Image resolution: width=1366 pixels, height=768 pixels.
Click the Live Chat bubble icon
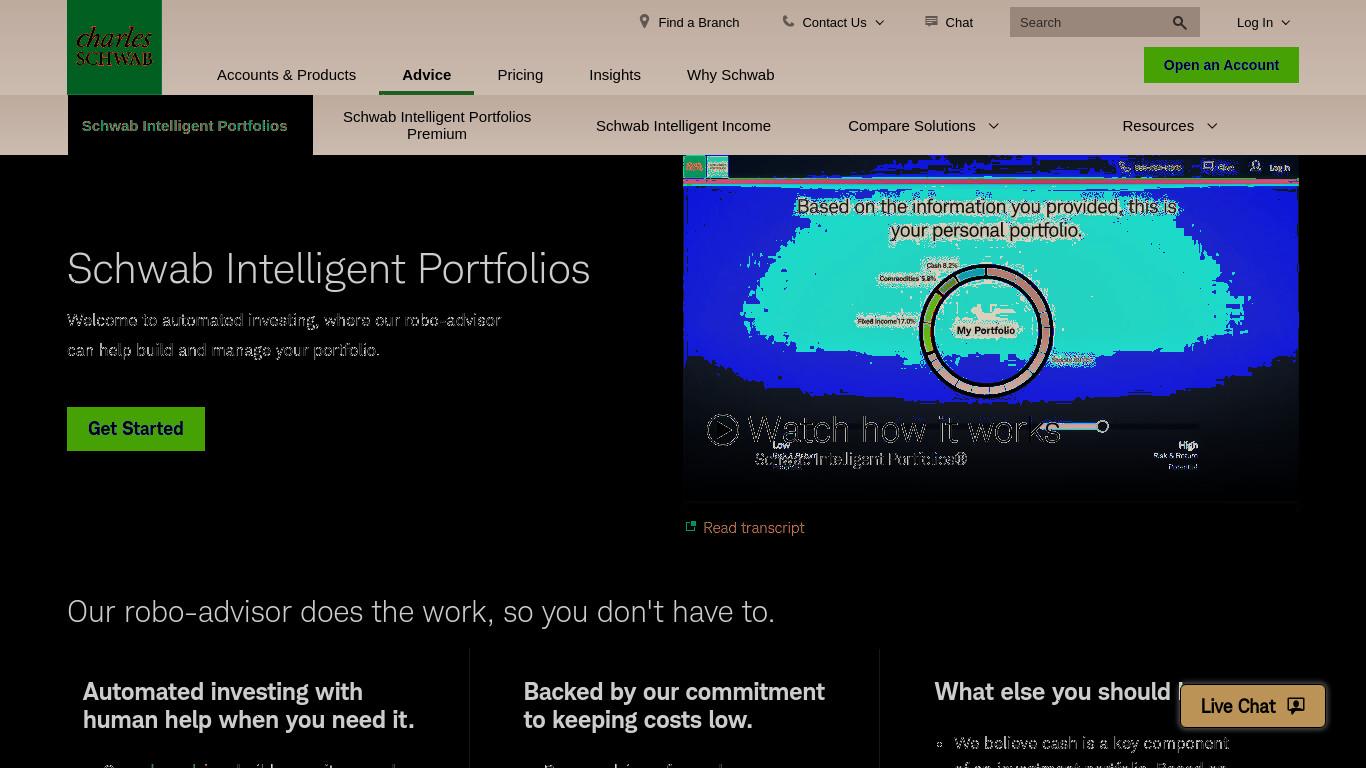[1296, 706]
